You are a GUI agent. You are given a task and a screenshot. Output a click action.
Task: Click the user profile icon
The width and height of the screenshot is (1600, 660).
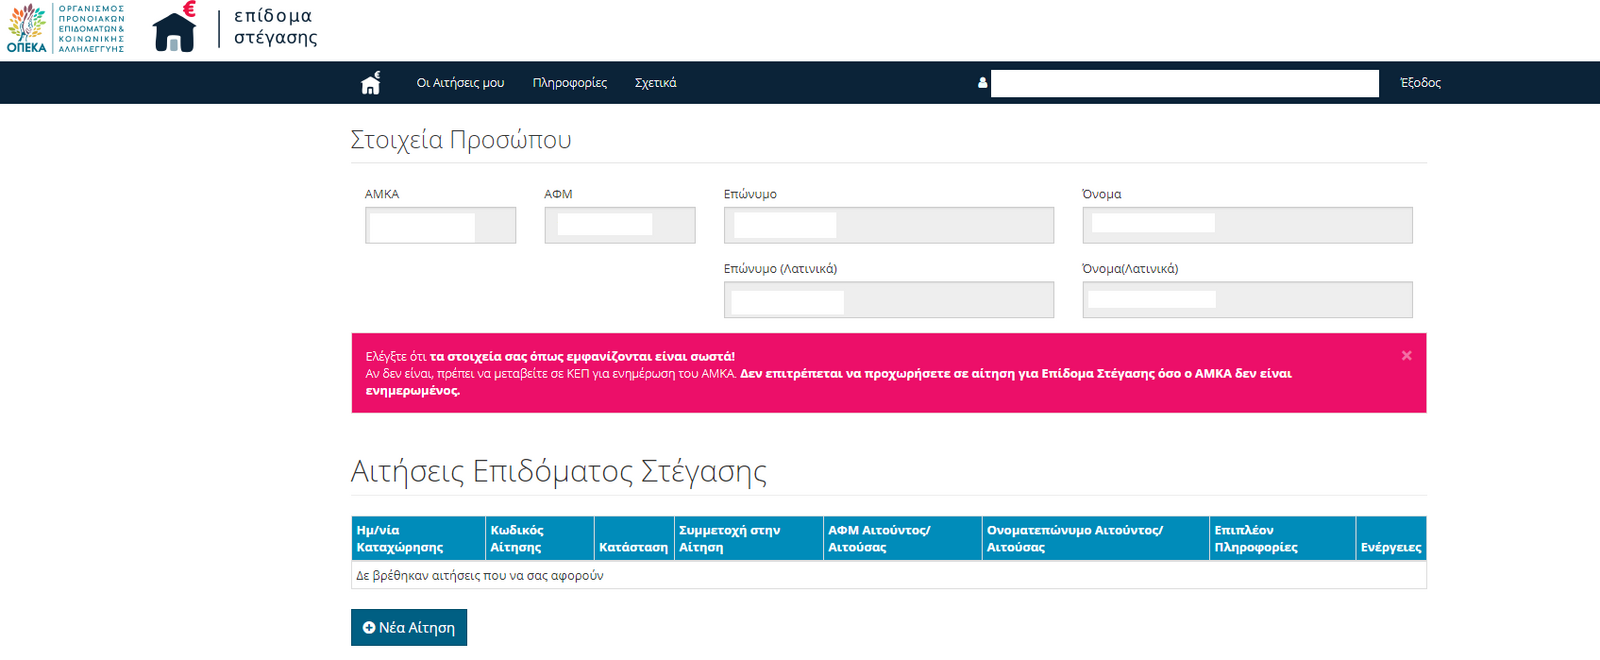coord(982,83)
